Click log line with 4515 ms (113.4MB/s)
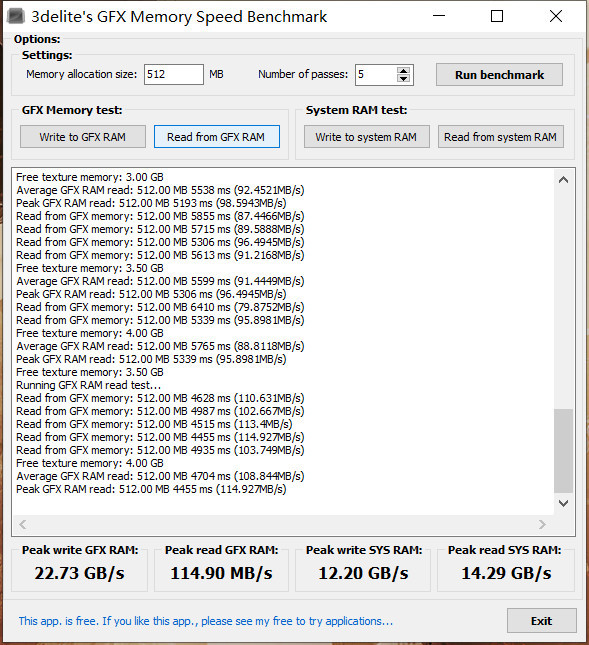Image resolution: width=589 pixels, height=645 pixels. [154, 424]
